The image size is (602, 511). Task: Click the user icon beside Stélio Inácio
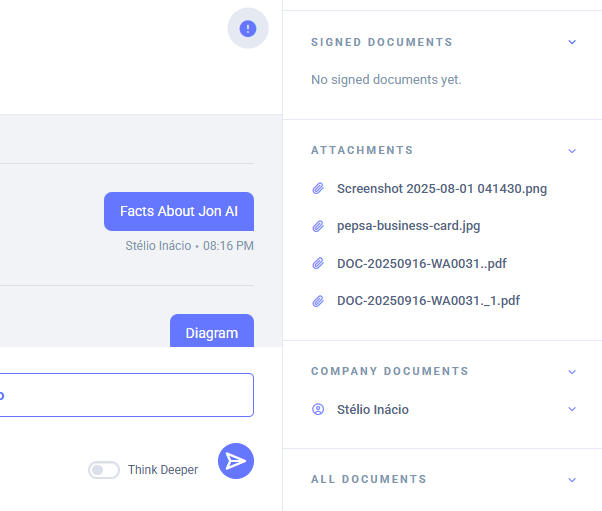318,409
